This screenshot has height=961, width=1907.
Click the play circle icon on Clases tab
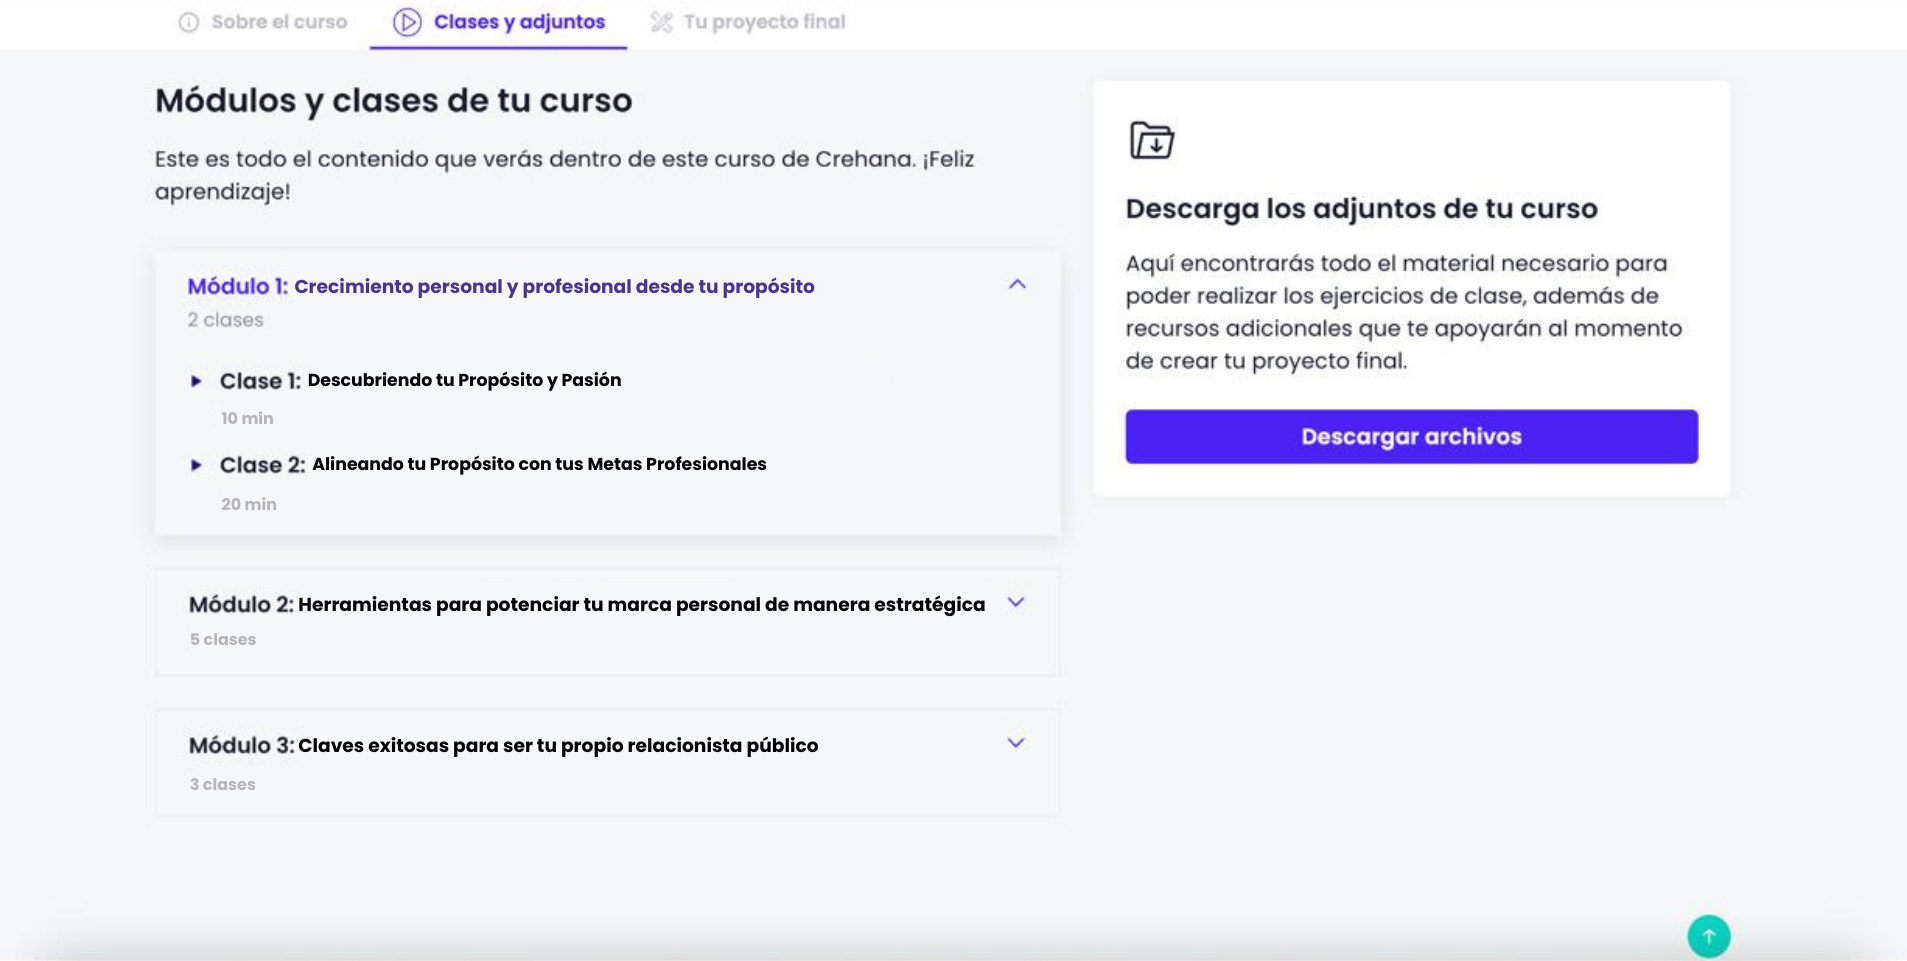pos(407,22)
